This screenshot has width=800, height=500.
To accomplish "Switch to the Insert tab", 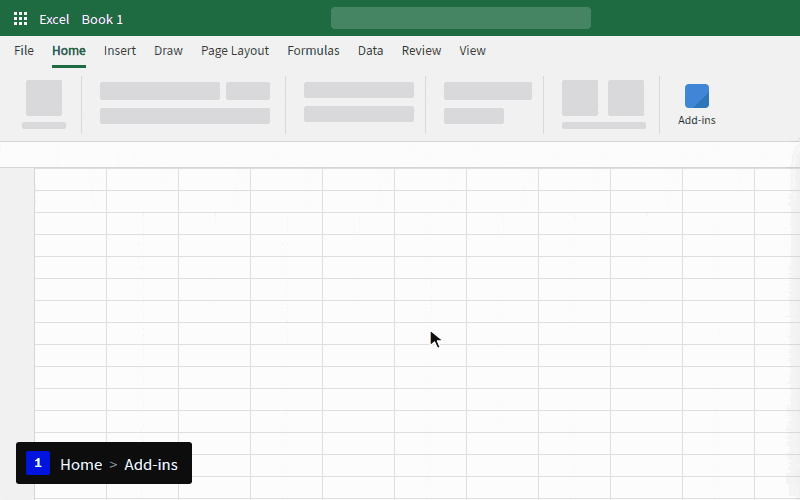I will pyautogui.click(x=120, y=51).
